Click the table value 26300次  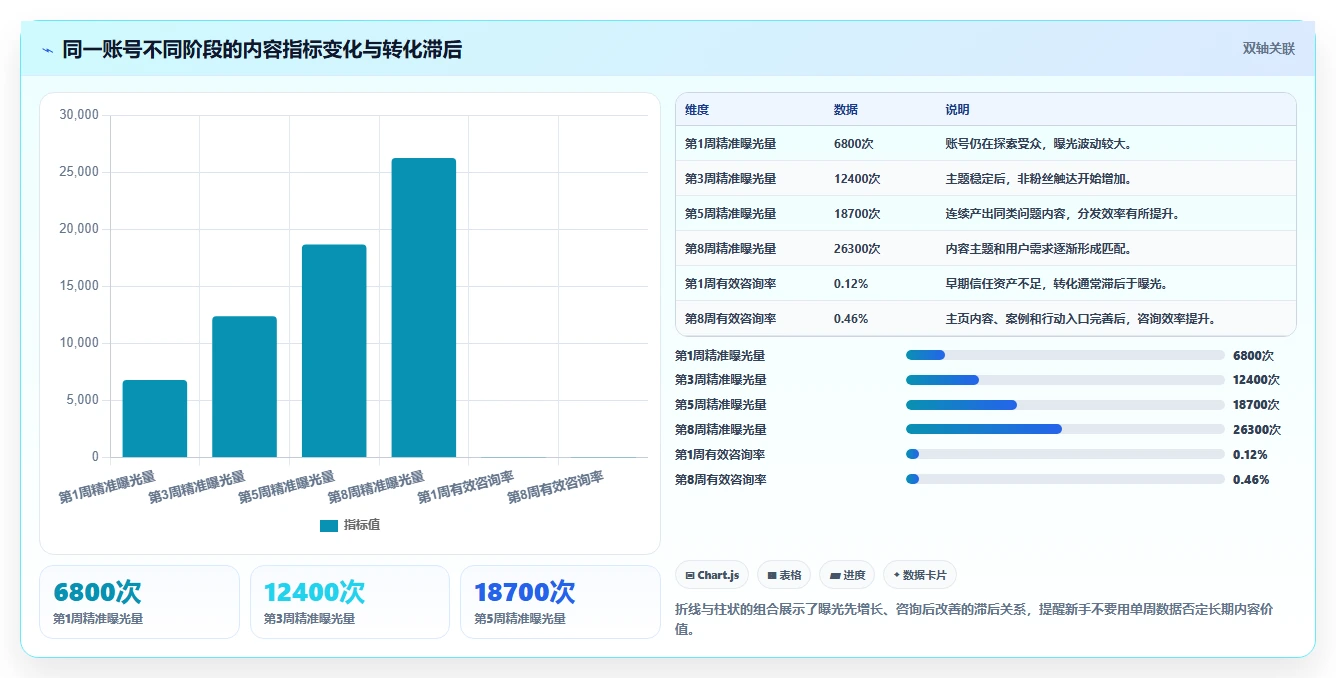pos(857,249)
